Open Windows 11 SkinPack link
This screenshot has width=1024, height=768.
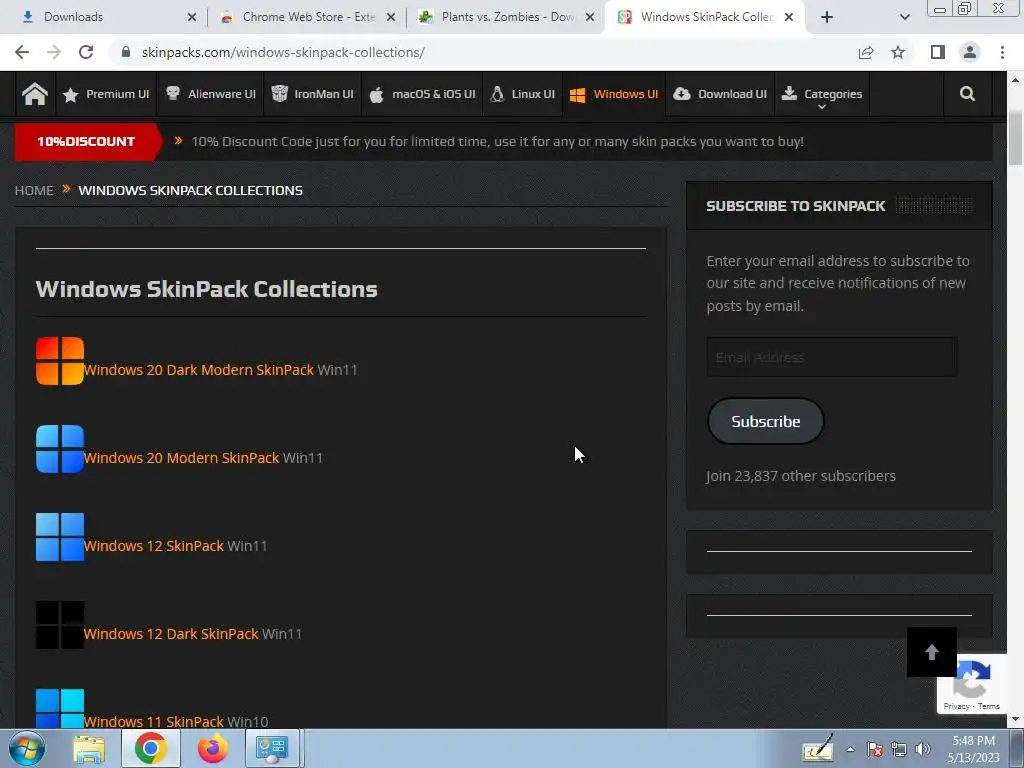153,722
